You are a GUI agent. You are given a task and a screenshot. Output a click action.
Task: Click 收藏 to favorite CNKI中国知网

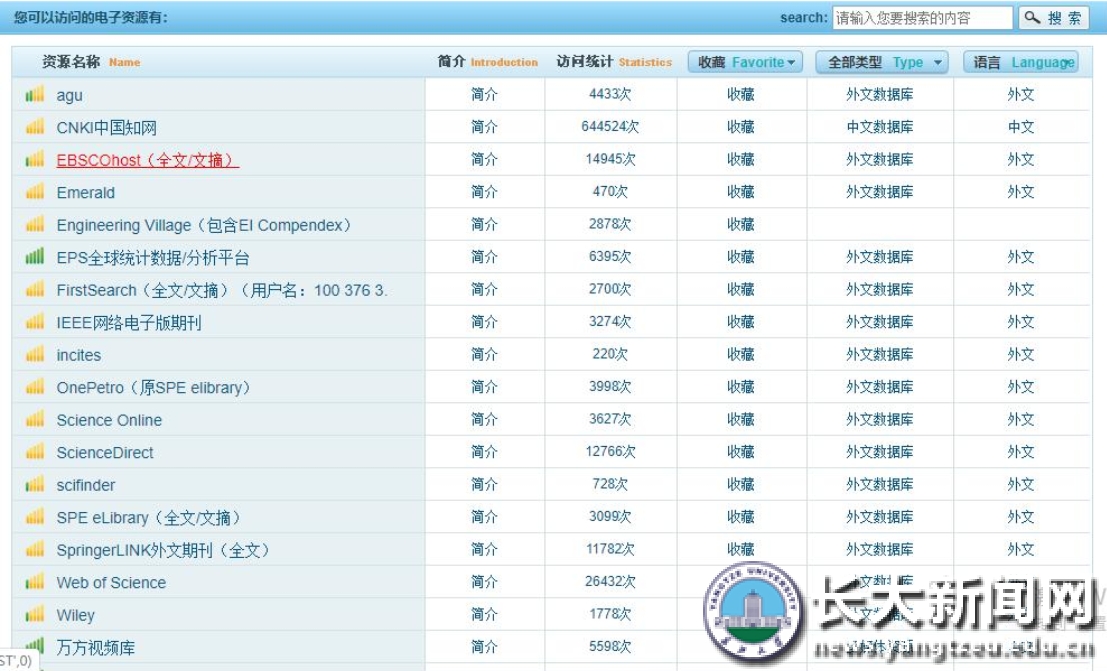(x=741, y=126)
